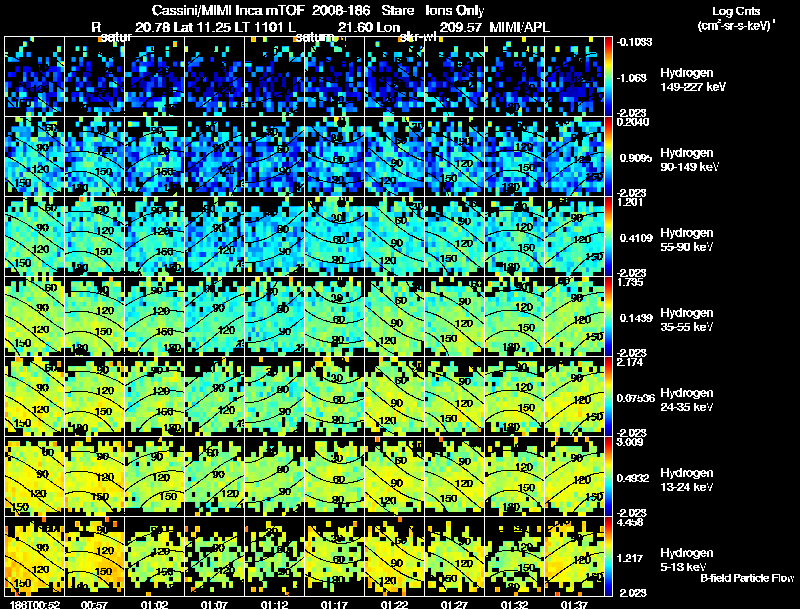Click the 01:22 time label
The width and height of the screenshot is (800, 609).
(x=394, y=604)
